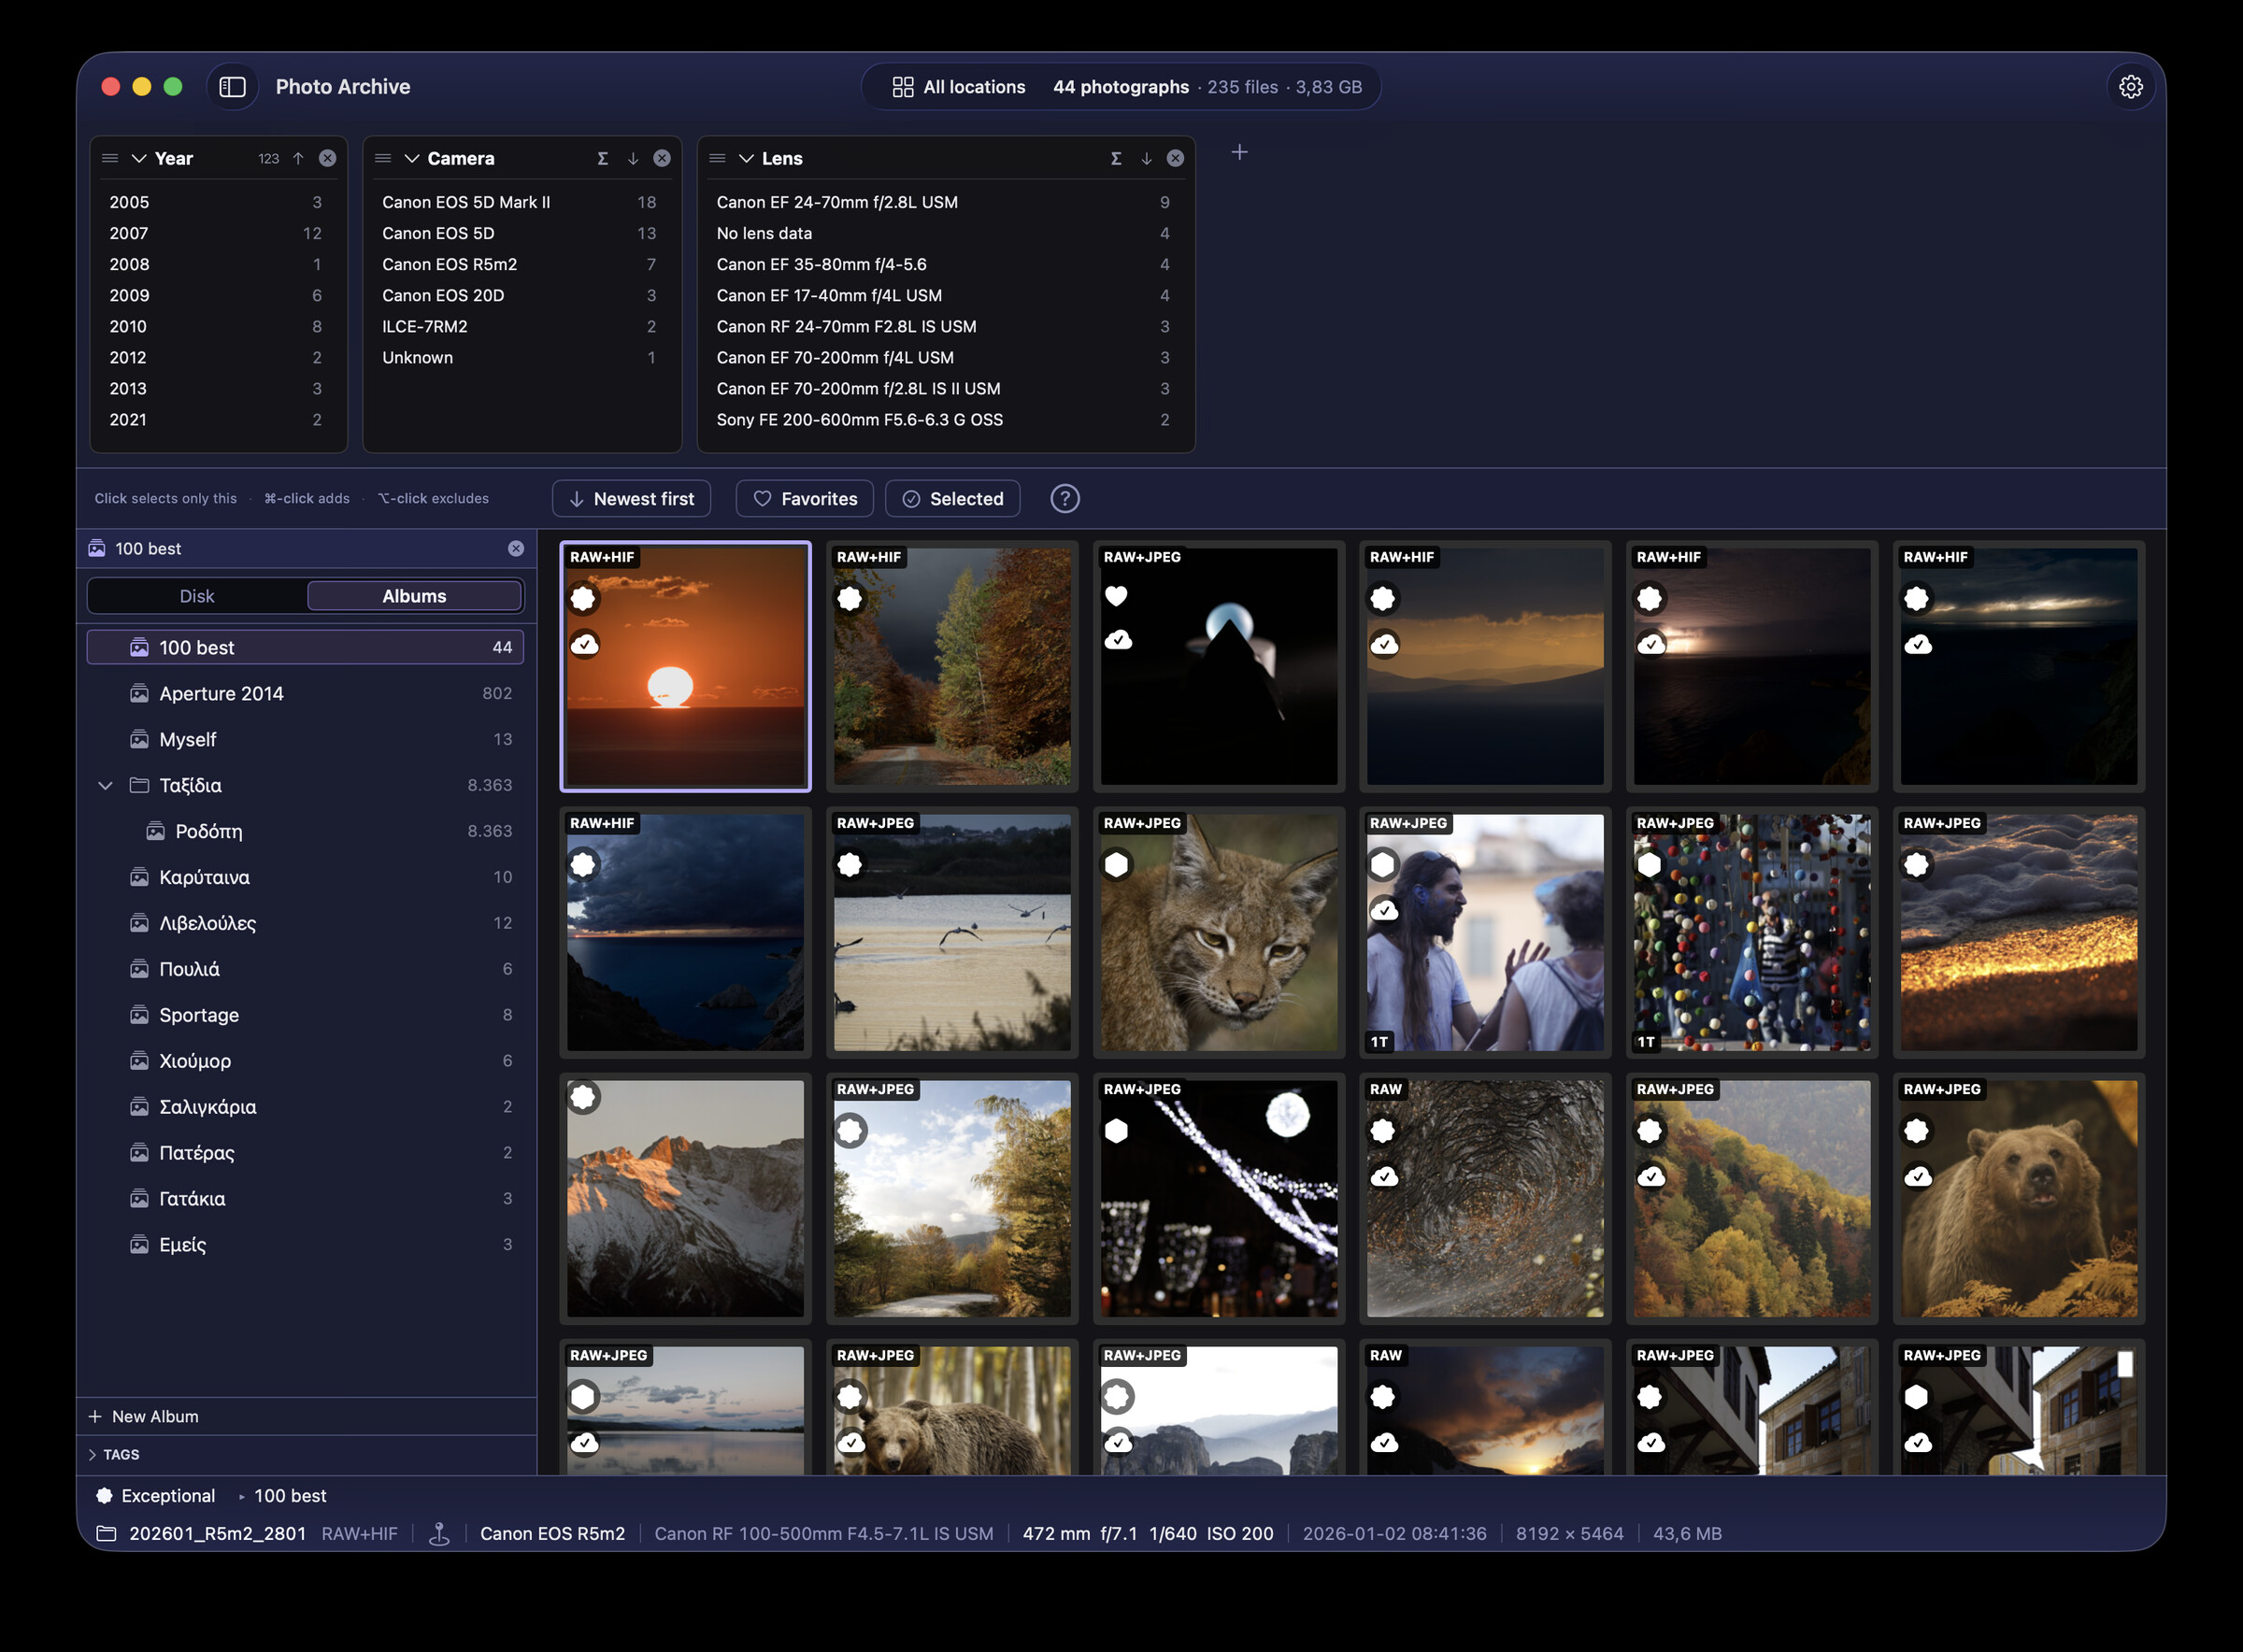This screenshot has height=1652, width=2243.
Task: Toggle Newest first sort order
Action: [631, 498]
